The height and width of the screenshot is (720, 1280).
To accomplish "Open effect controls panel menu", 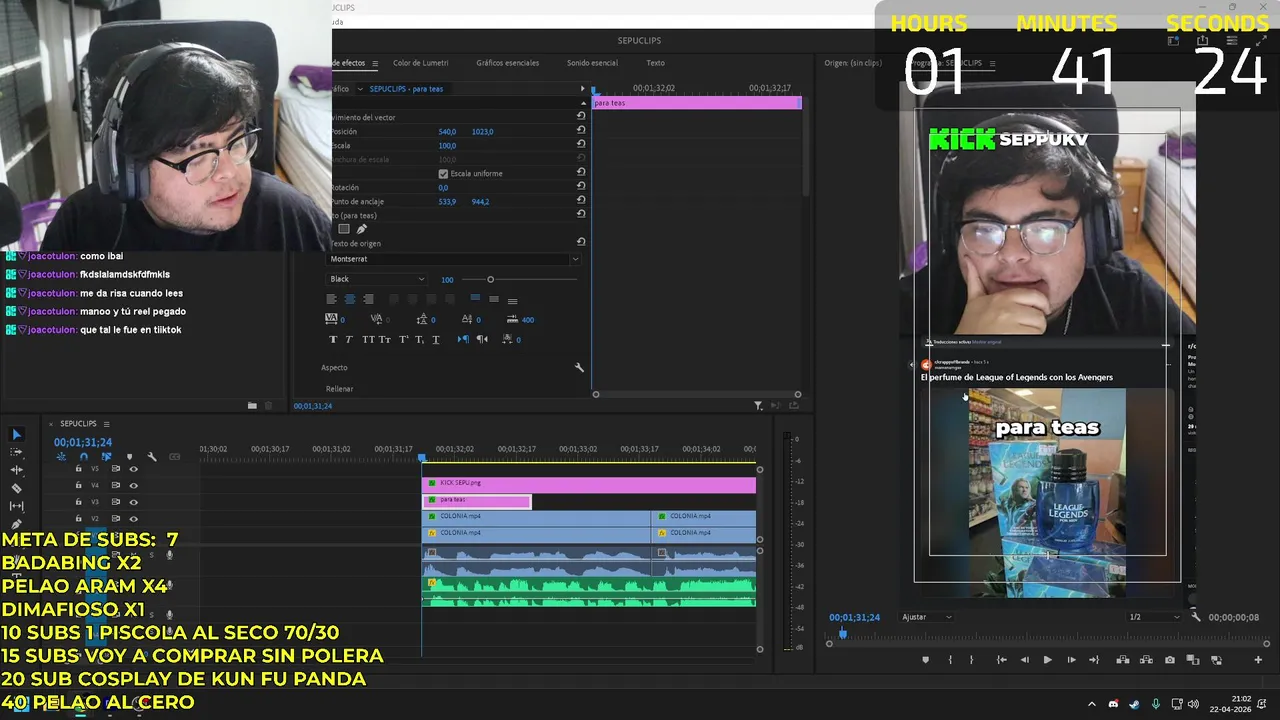I will (x=375, y=63).
